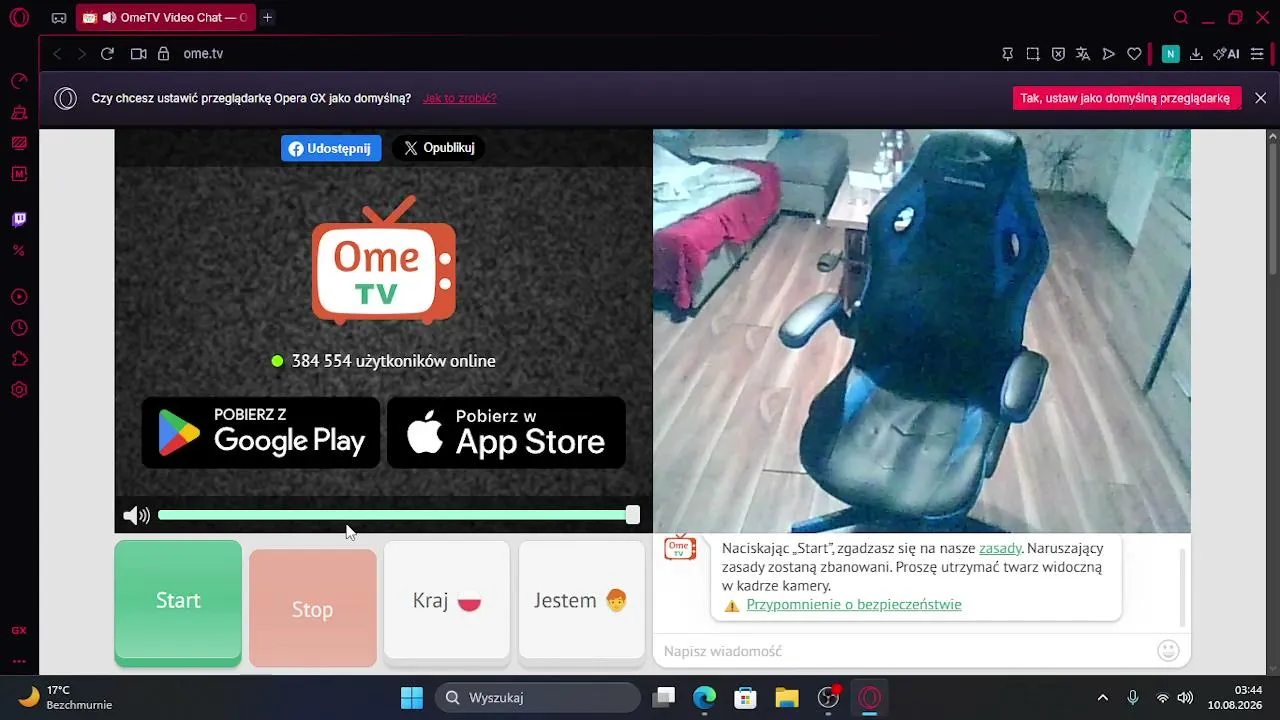Add page to bookmarks with heart icon
This screenshot has width=1280, height=720.
[x=1134, y=54]
